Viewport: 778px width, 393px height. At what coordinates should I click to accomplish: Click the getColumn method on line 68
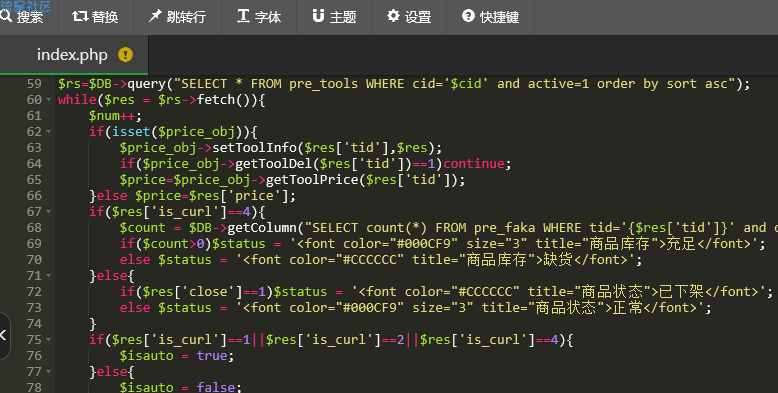pyautogui.click(x=261, y=228)
